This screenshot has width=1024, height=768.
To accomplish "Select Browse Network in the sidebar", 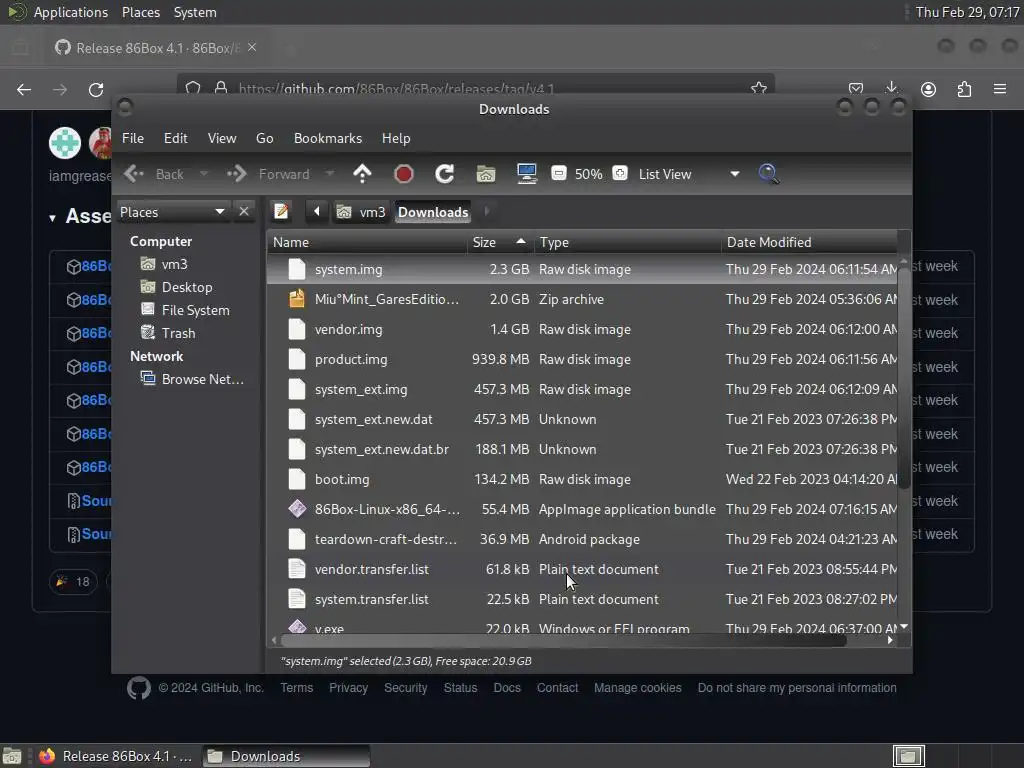I will (202, 379).
